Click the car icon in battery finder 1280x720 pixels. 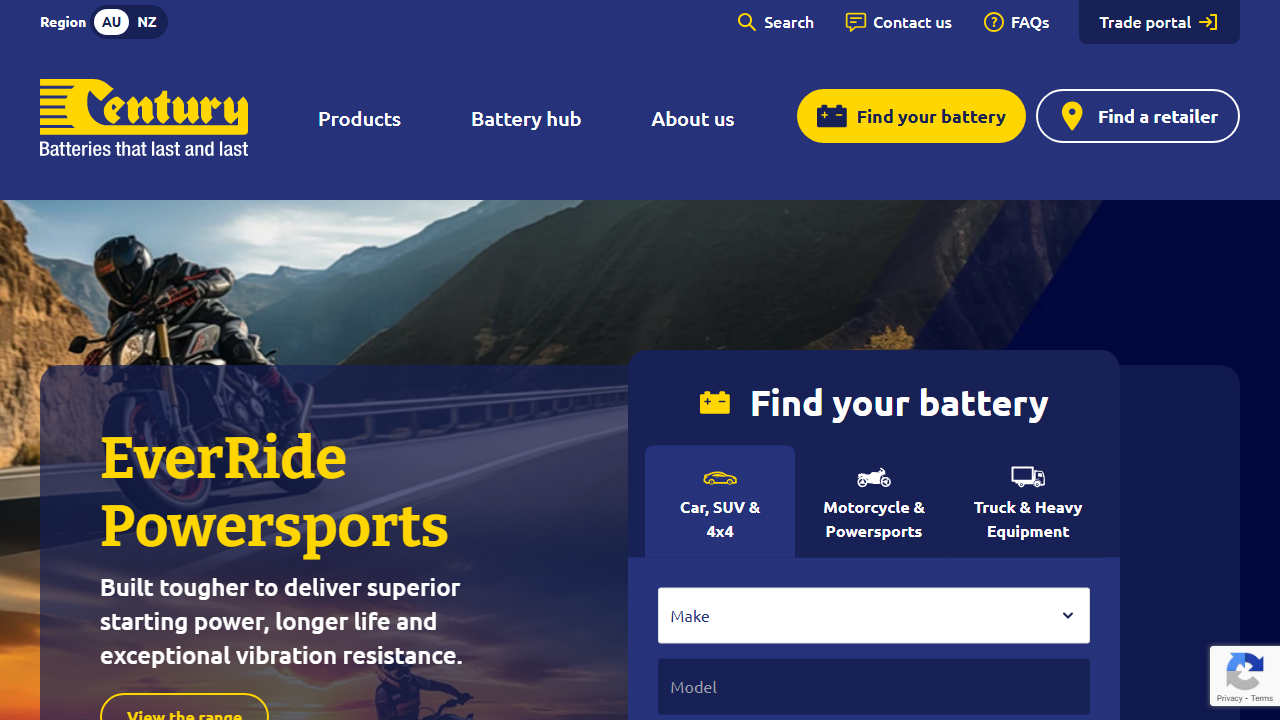[720, 477]
